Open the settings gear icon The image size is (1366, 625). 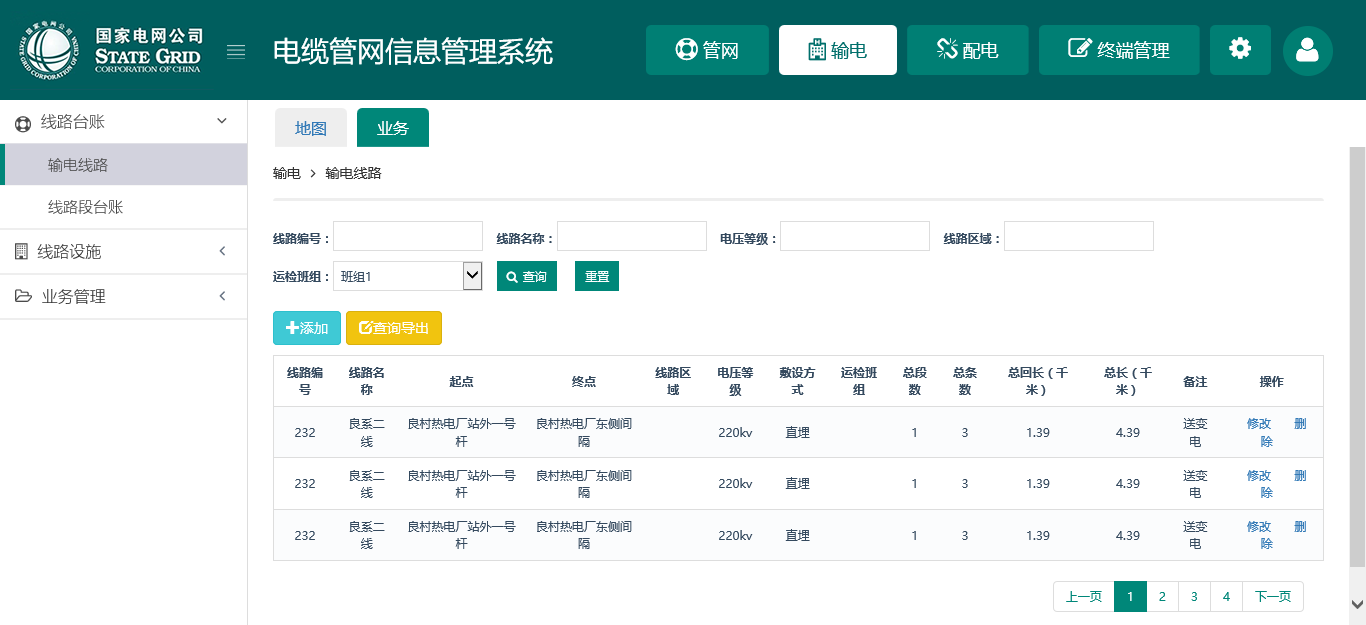point(1240,49)
